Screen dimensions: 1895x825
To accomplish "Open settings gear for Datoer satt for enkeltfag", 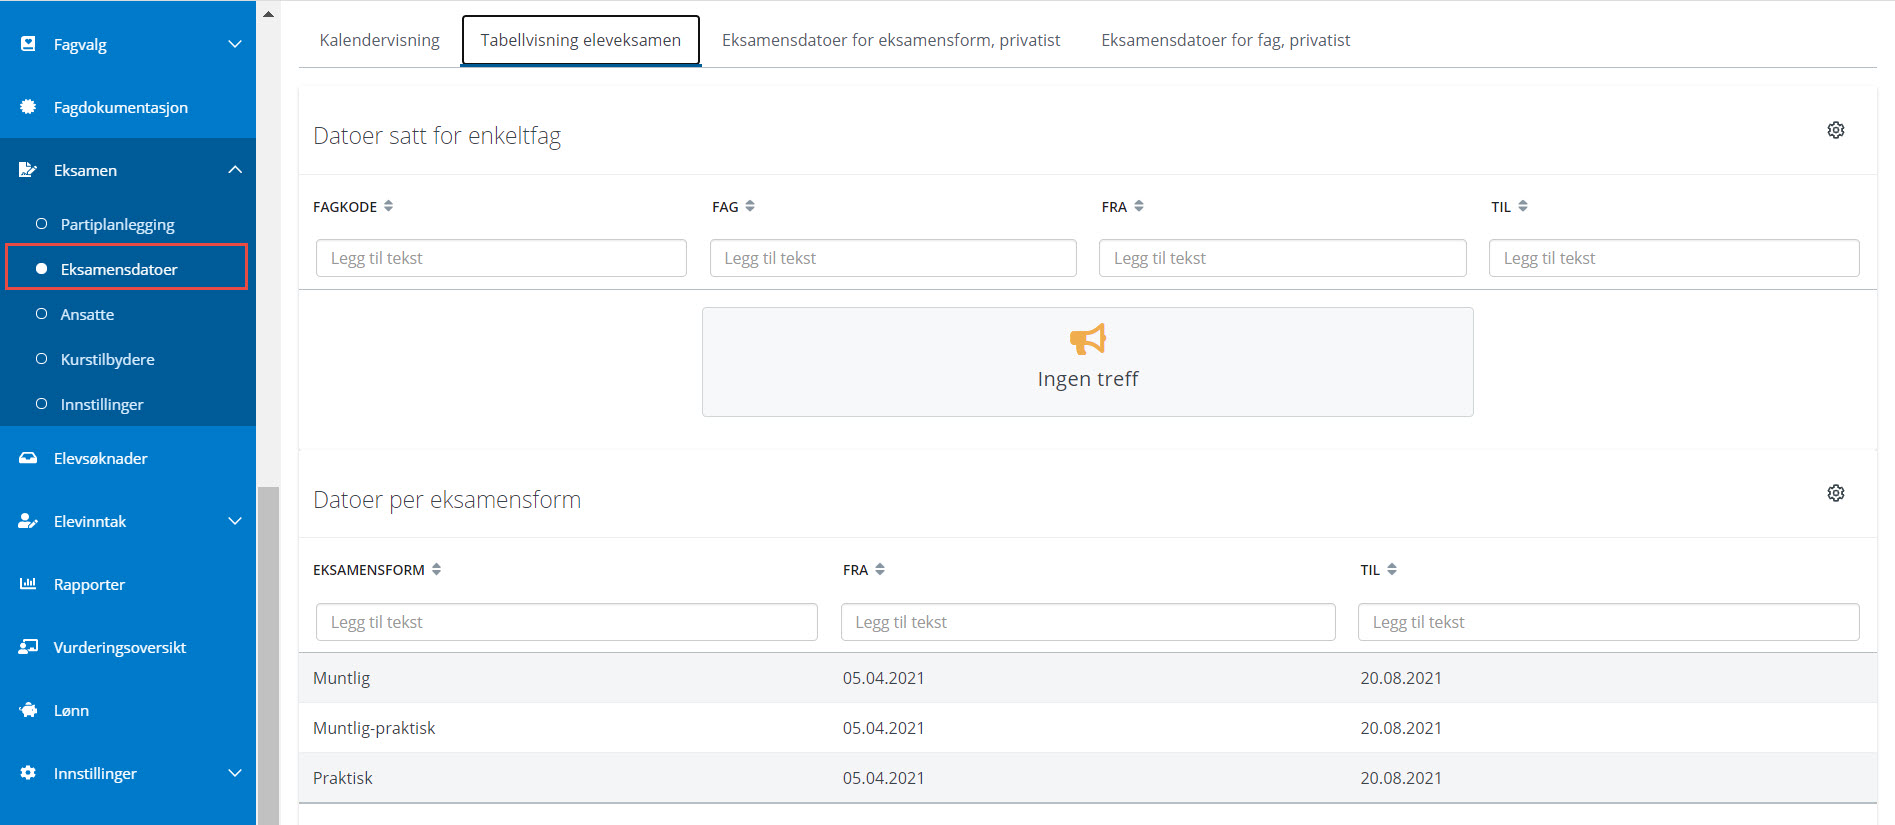I will pos(1836,130).
